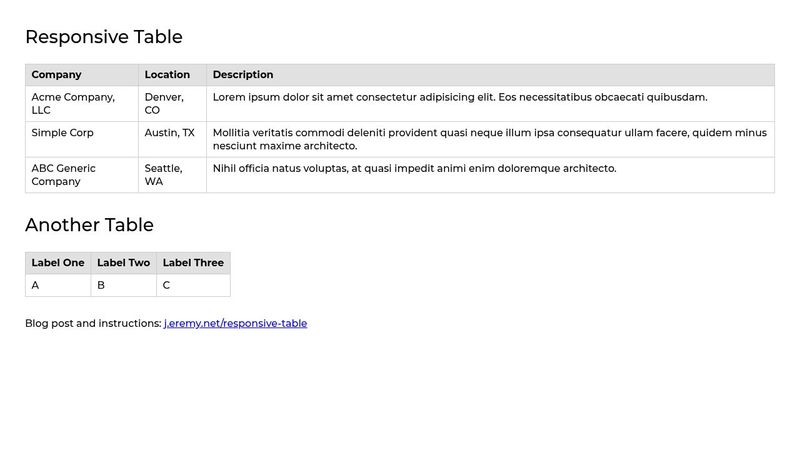Open the j.eremy.net/responsive-table link
This screenshot has width=800, height=450.
235,323
